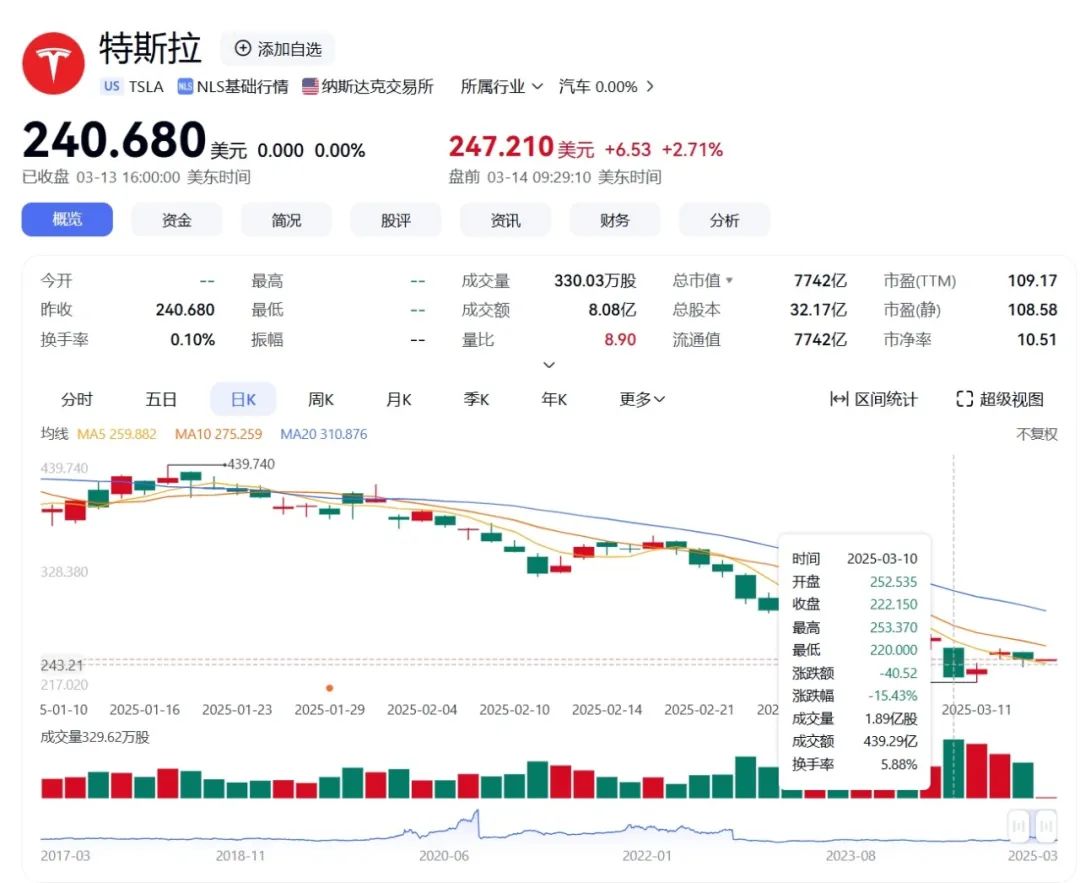Click the US flag icon by 纳斯达克交易所
Screen dimensions: 1080x883
coord(310,86)
